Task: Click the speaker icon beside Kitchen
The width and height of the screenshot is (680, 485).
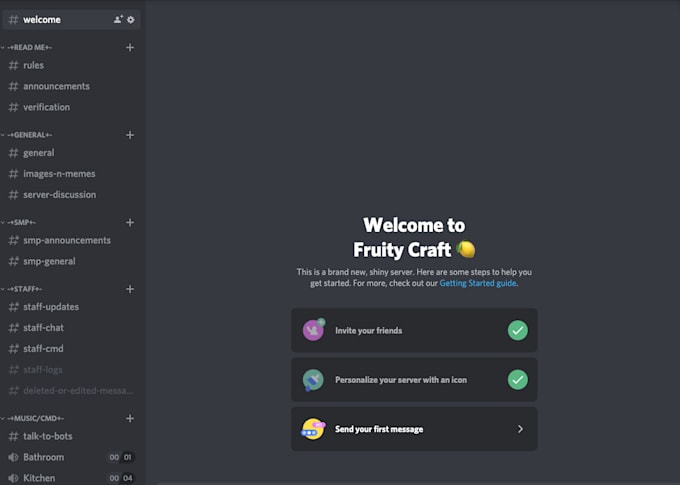Action: [13, 478]
